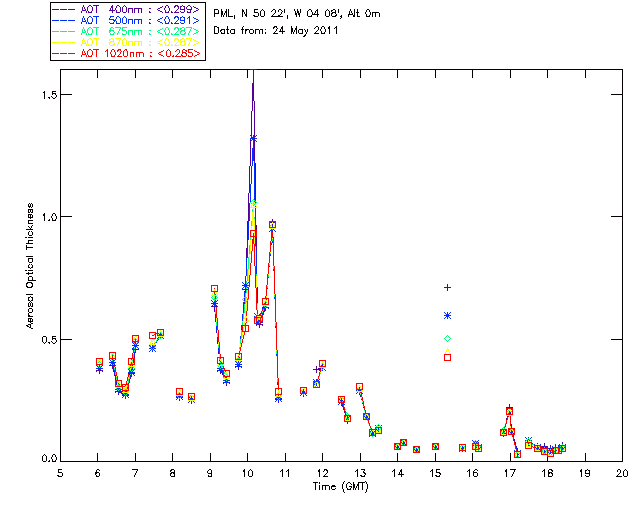The width and height of the screenshot is (640, 512).
Task: Click the AOT 675nm legend entry
Action: click(x=127, y=31)
